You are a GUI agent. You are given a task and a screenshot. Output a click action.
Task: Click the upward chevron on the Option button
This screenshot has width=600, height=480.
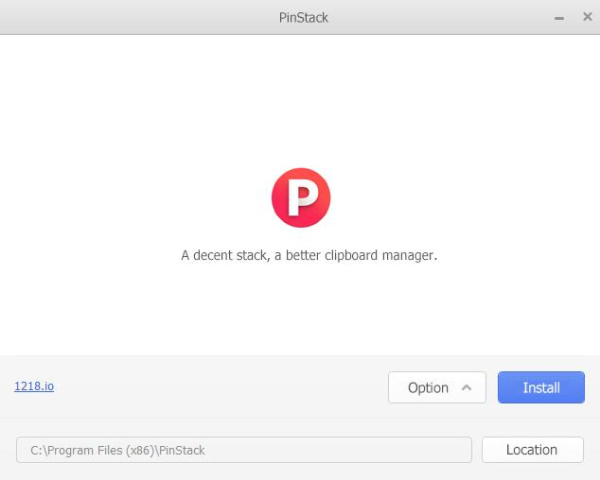coord(466,388)
